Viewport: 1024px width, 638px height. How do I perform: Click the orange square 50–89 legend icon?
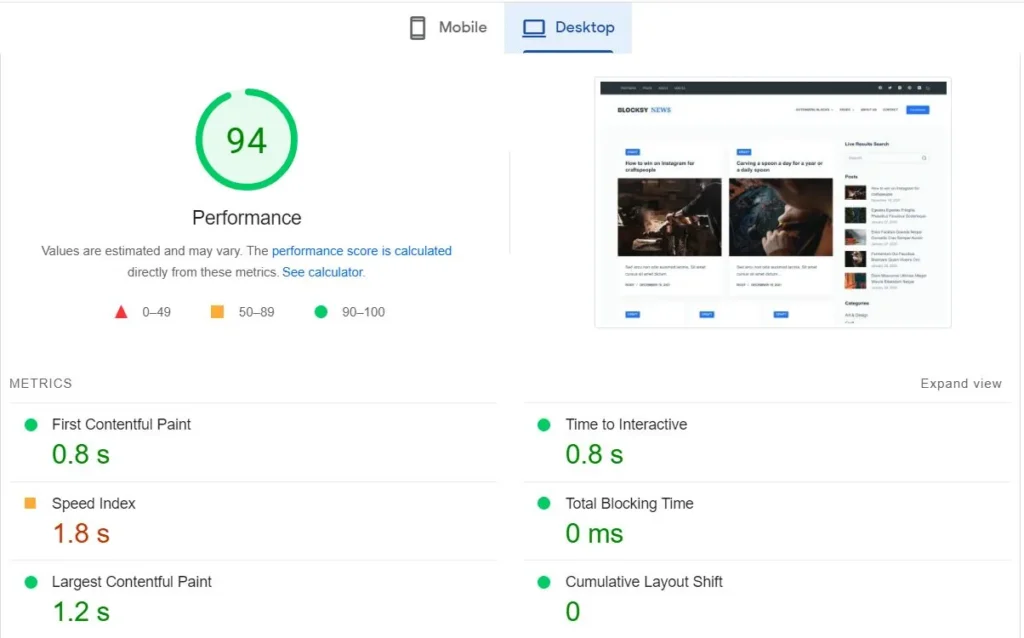[x=217, y=312]
